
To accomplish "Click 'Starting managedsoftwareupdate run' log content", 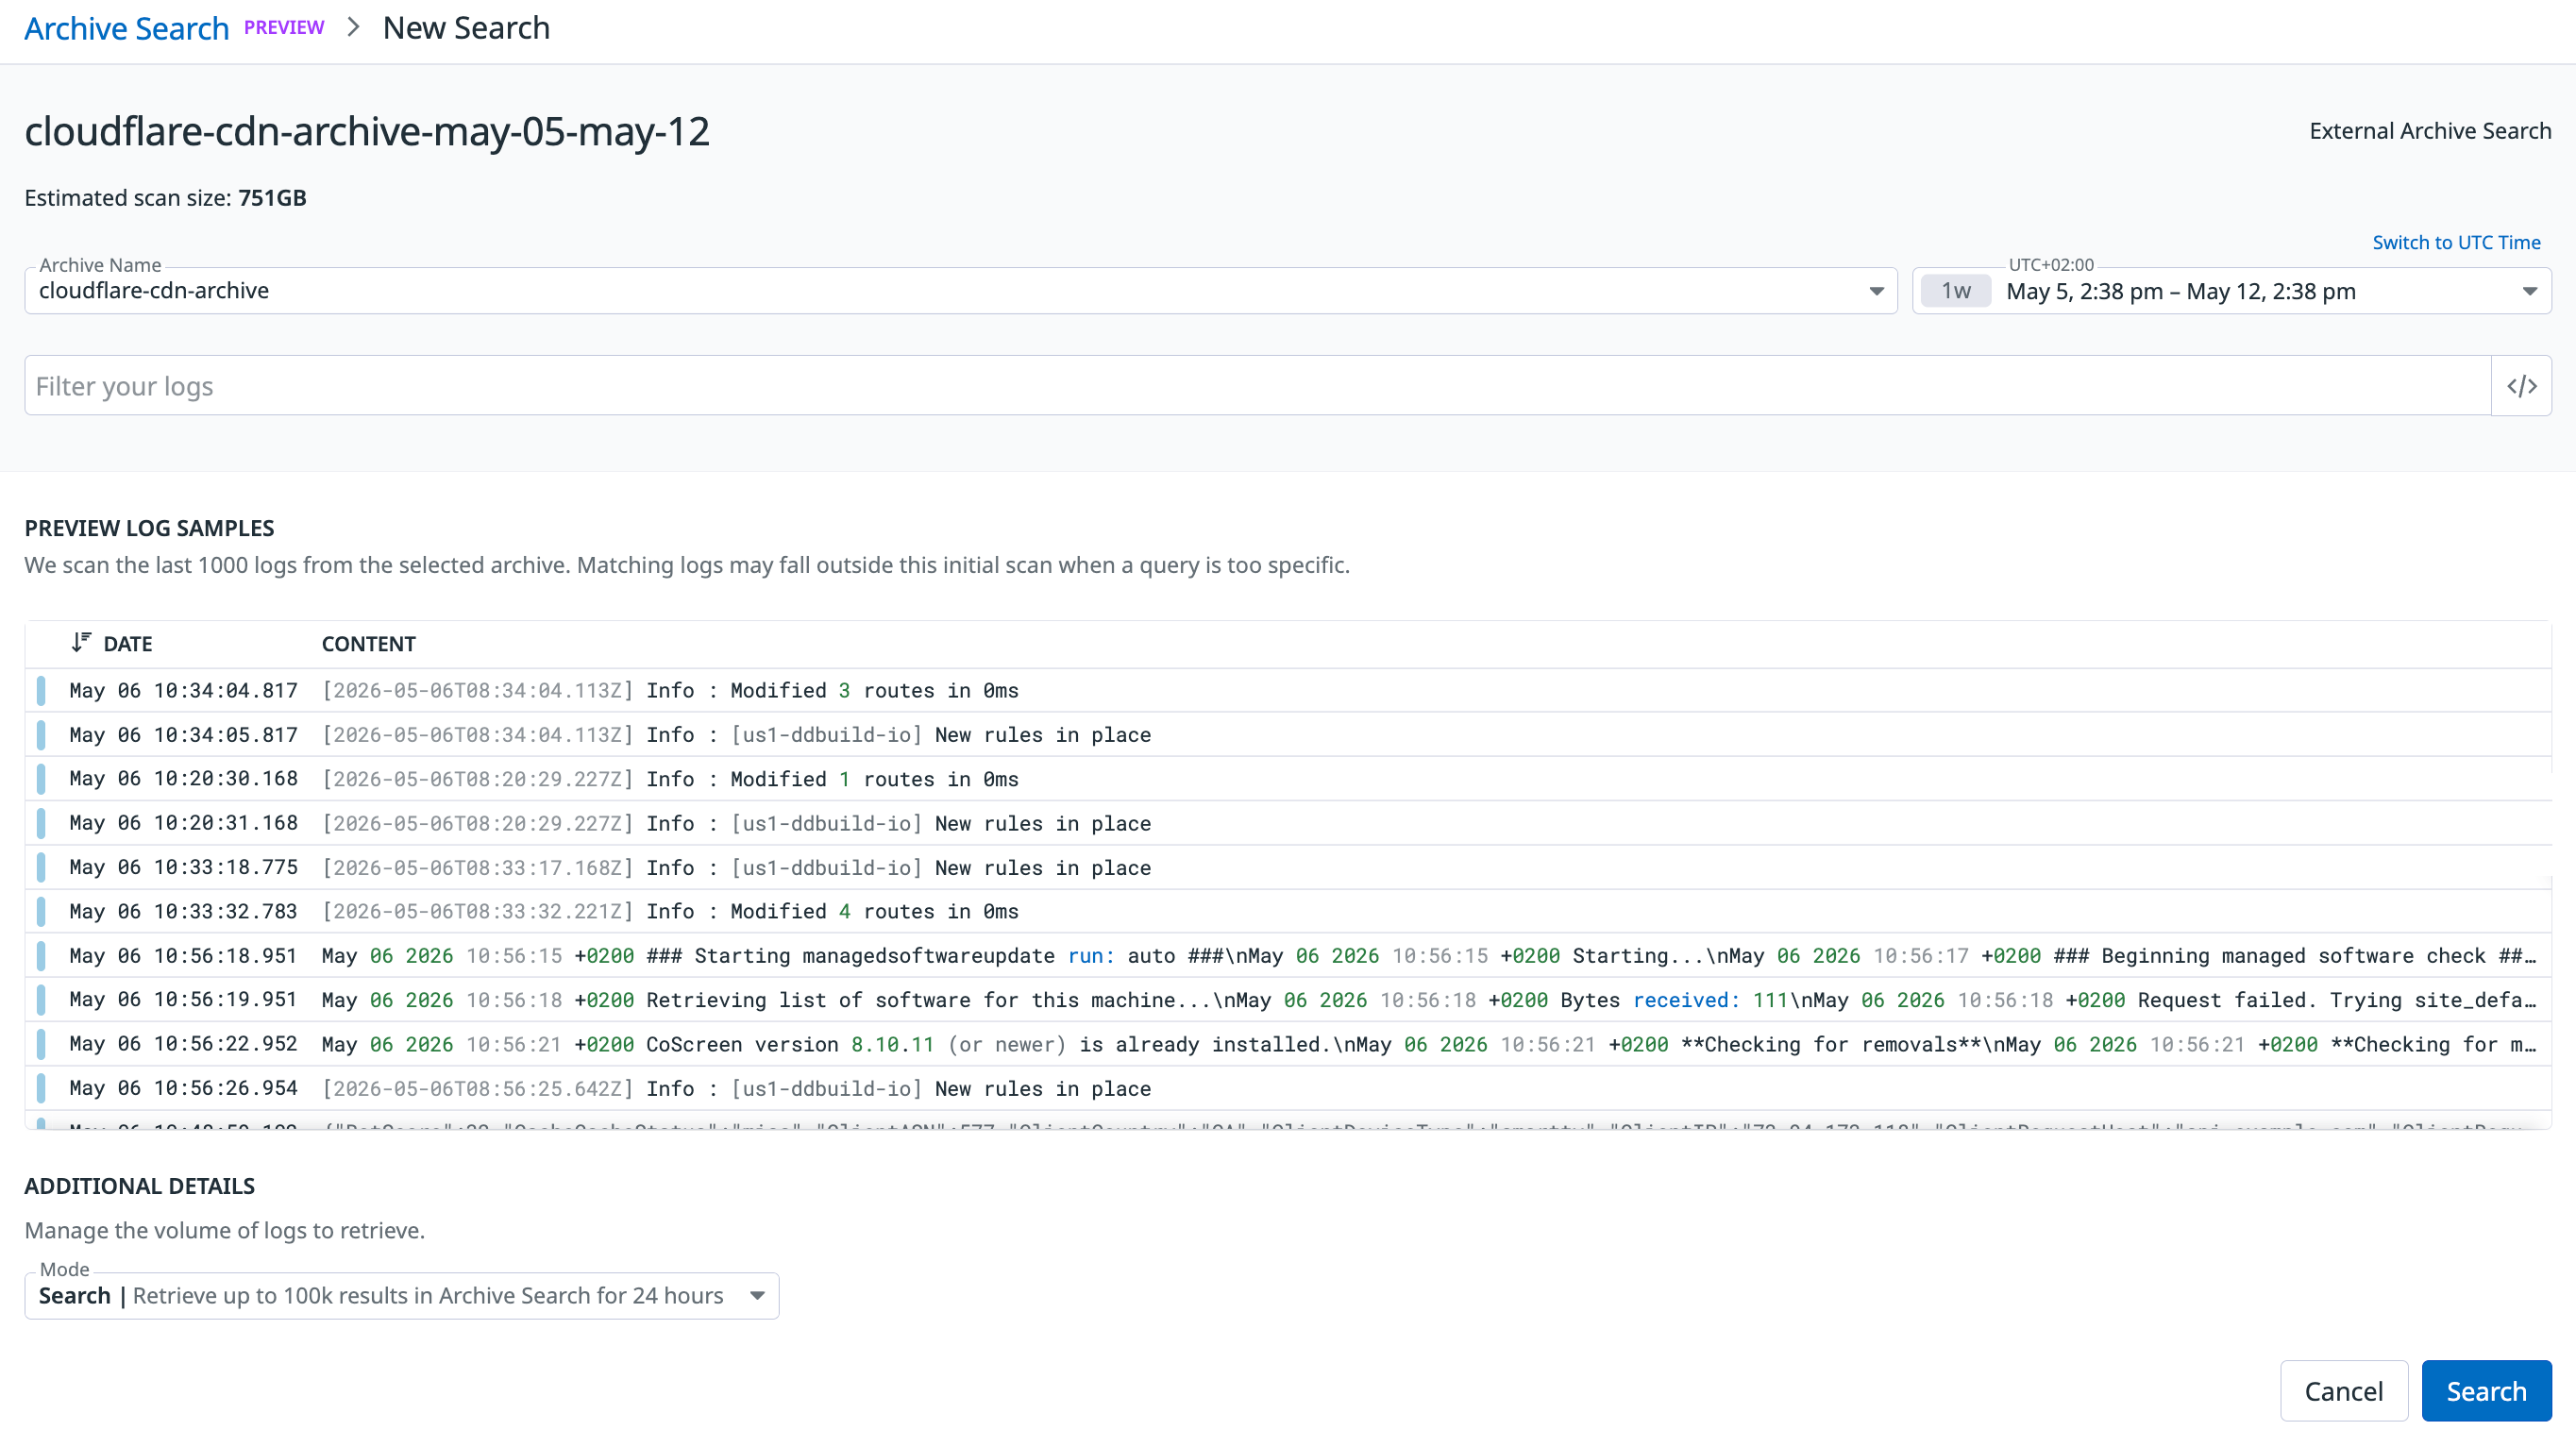I will 1429,955.
